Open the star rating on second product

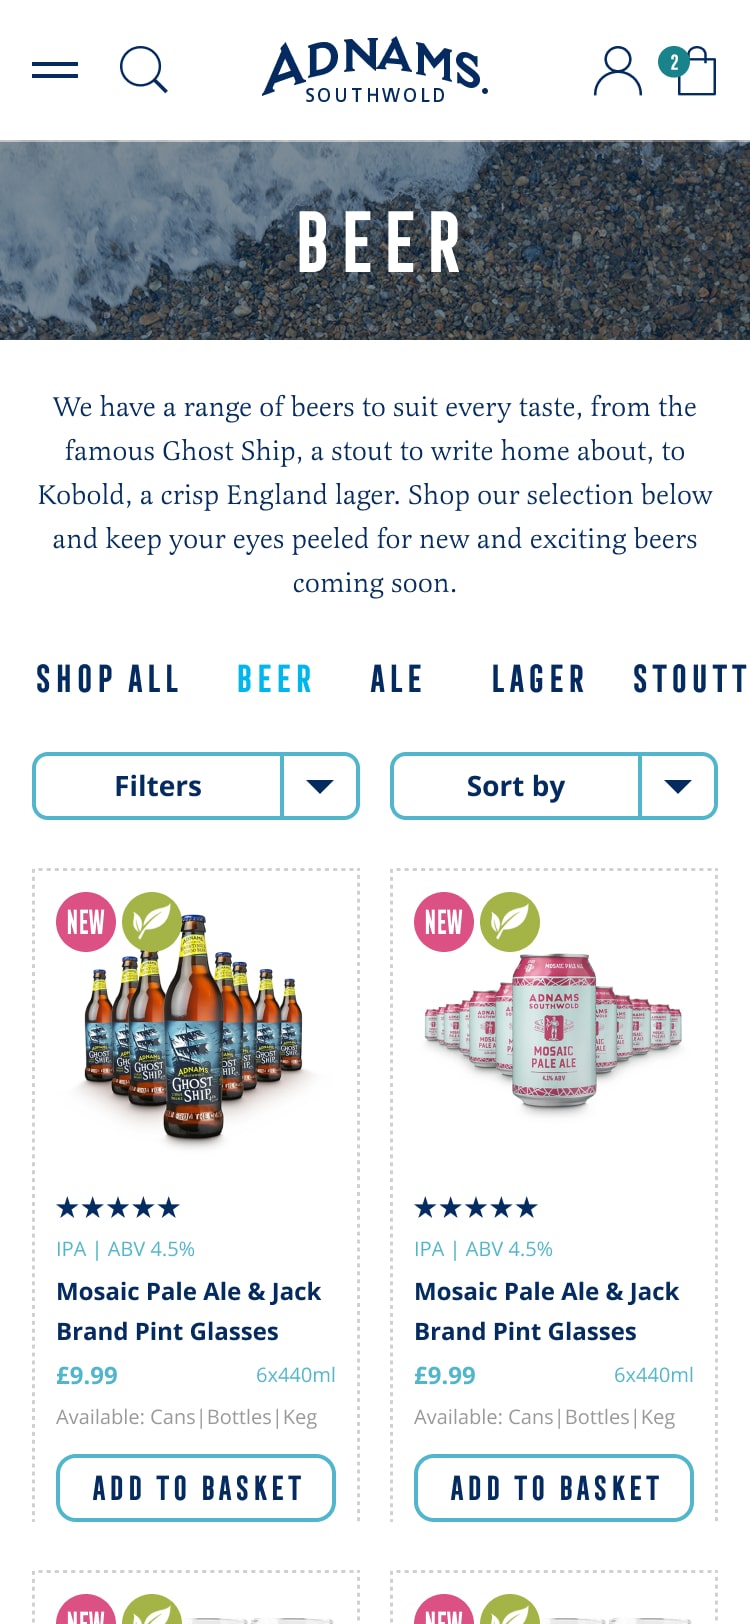[x=476, y=1208]
